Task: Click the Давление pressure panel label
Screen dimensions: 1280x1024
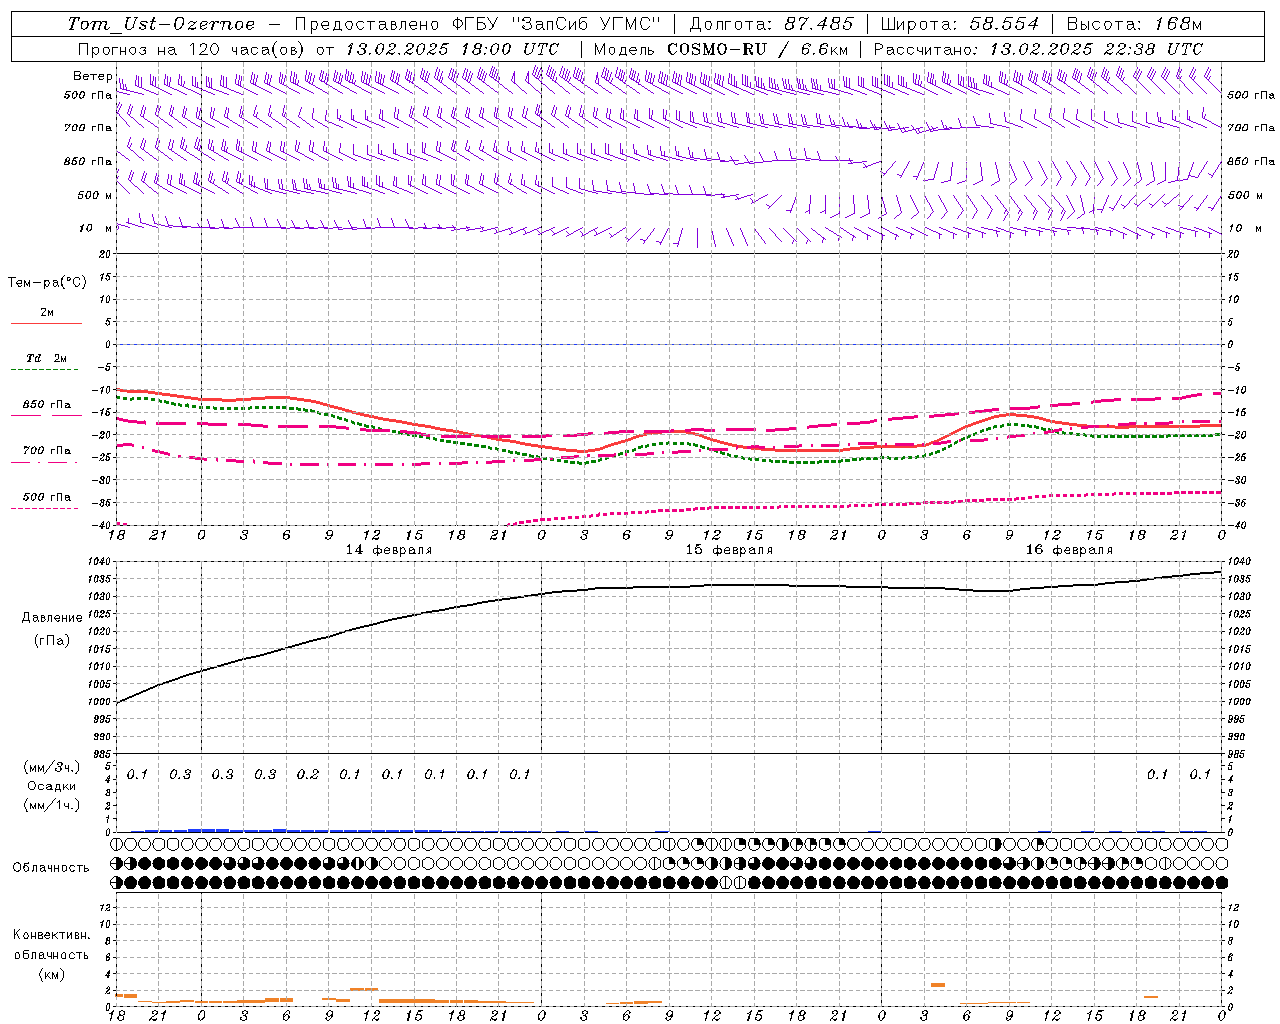Action: 52,618
